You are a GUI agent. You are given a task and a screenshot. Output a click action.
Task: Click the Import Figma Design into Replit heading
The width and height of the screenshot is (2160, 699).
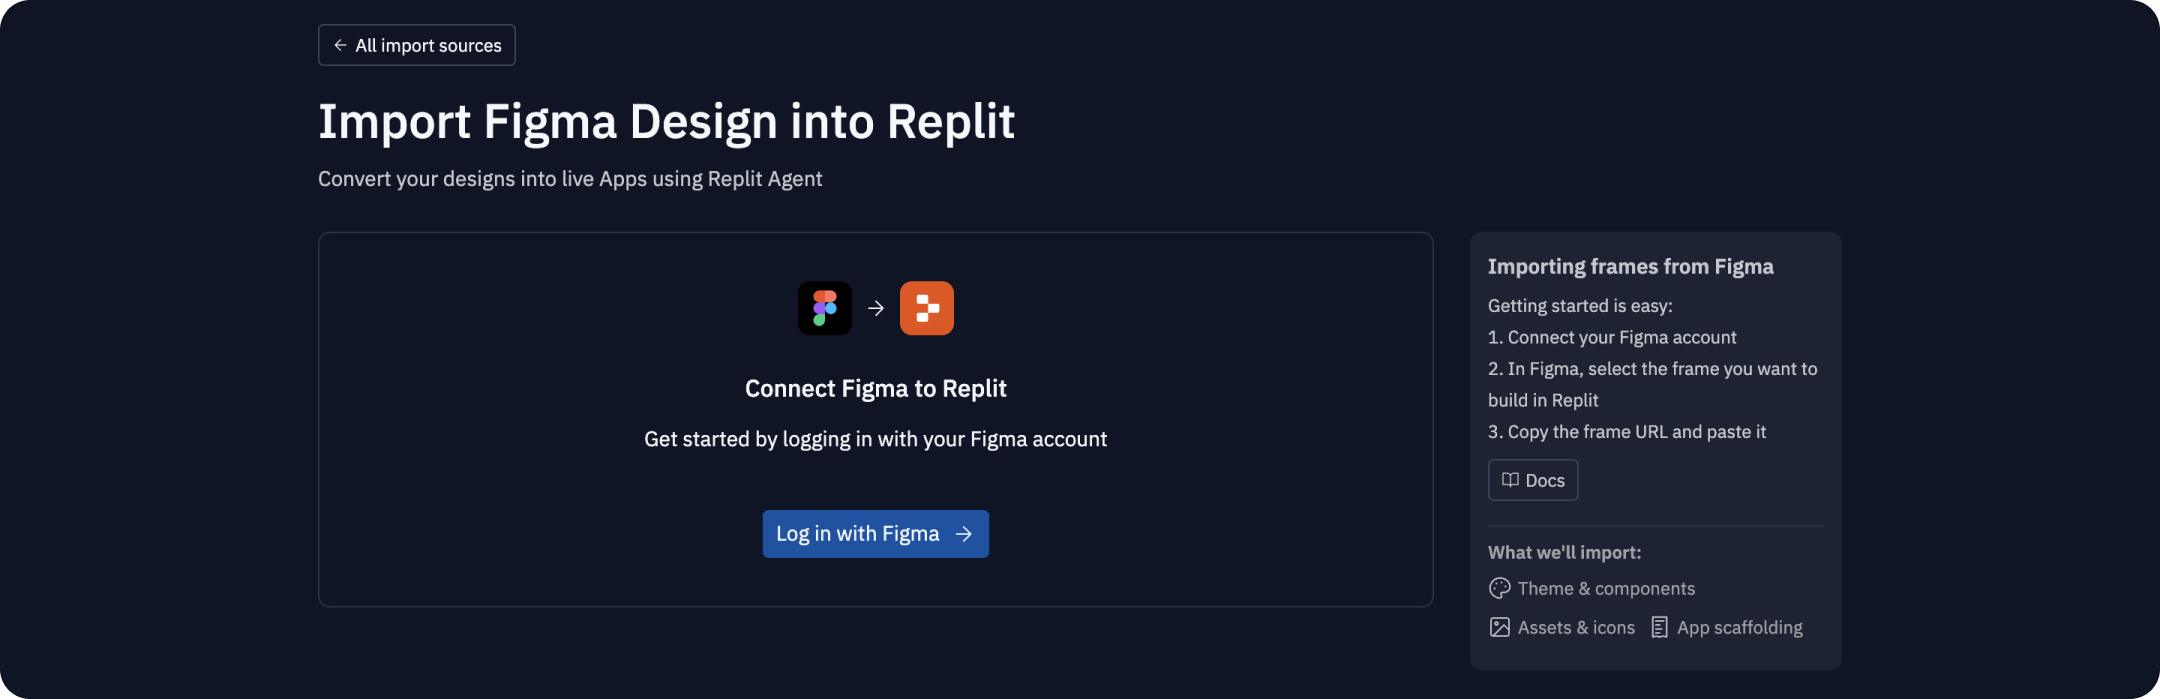[x=666, y=121]
